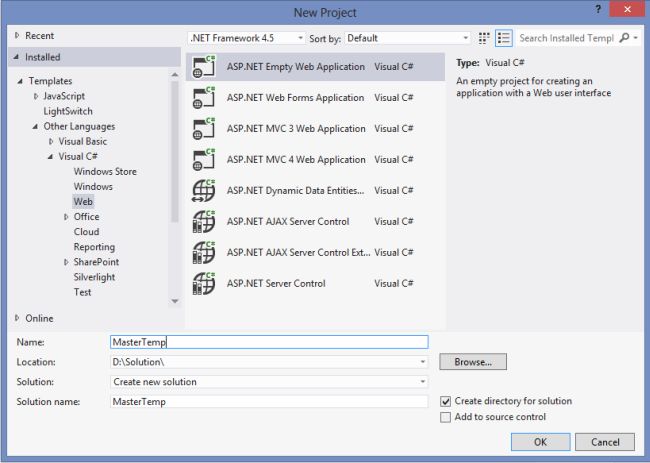Open the Location path dropdown arrow
Screen dimensions: 650x463
(422, 362)
